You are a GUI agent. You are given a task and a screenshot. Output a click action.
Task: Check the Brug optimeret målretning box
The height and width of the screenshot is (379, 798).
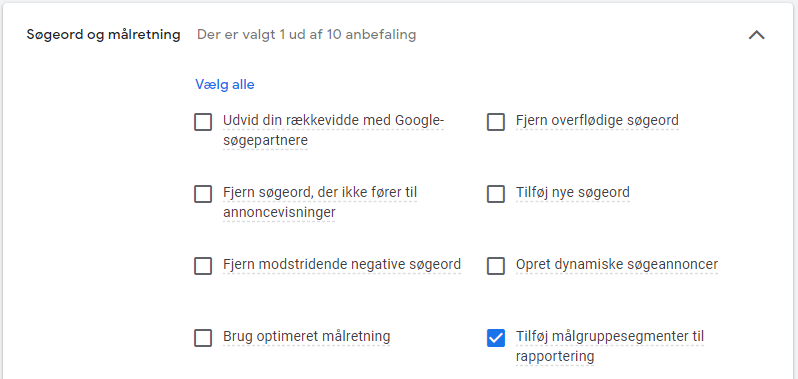(x=203, y=338)
